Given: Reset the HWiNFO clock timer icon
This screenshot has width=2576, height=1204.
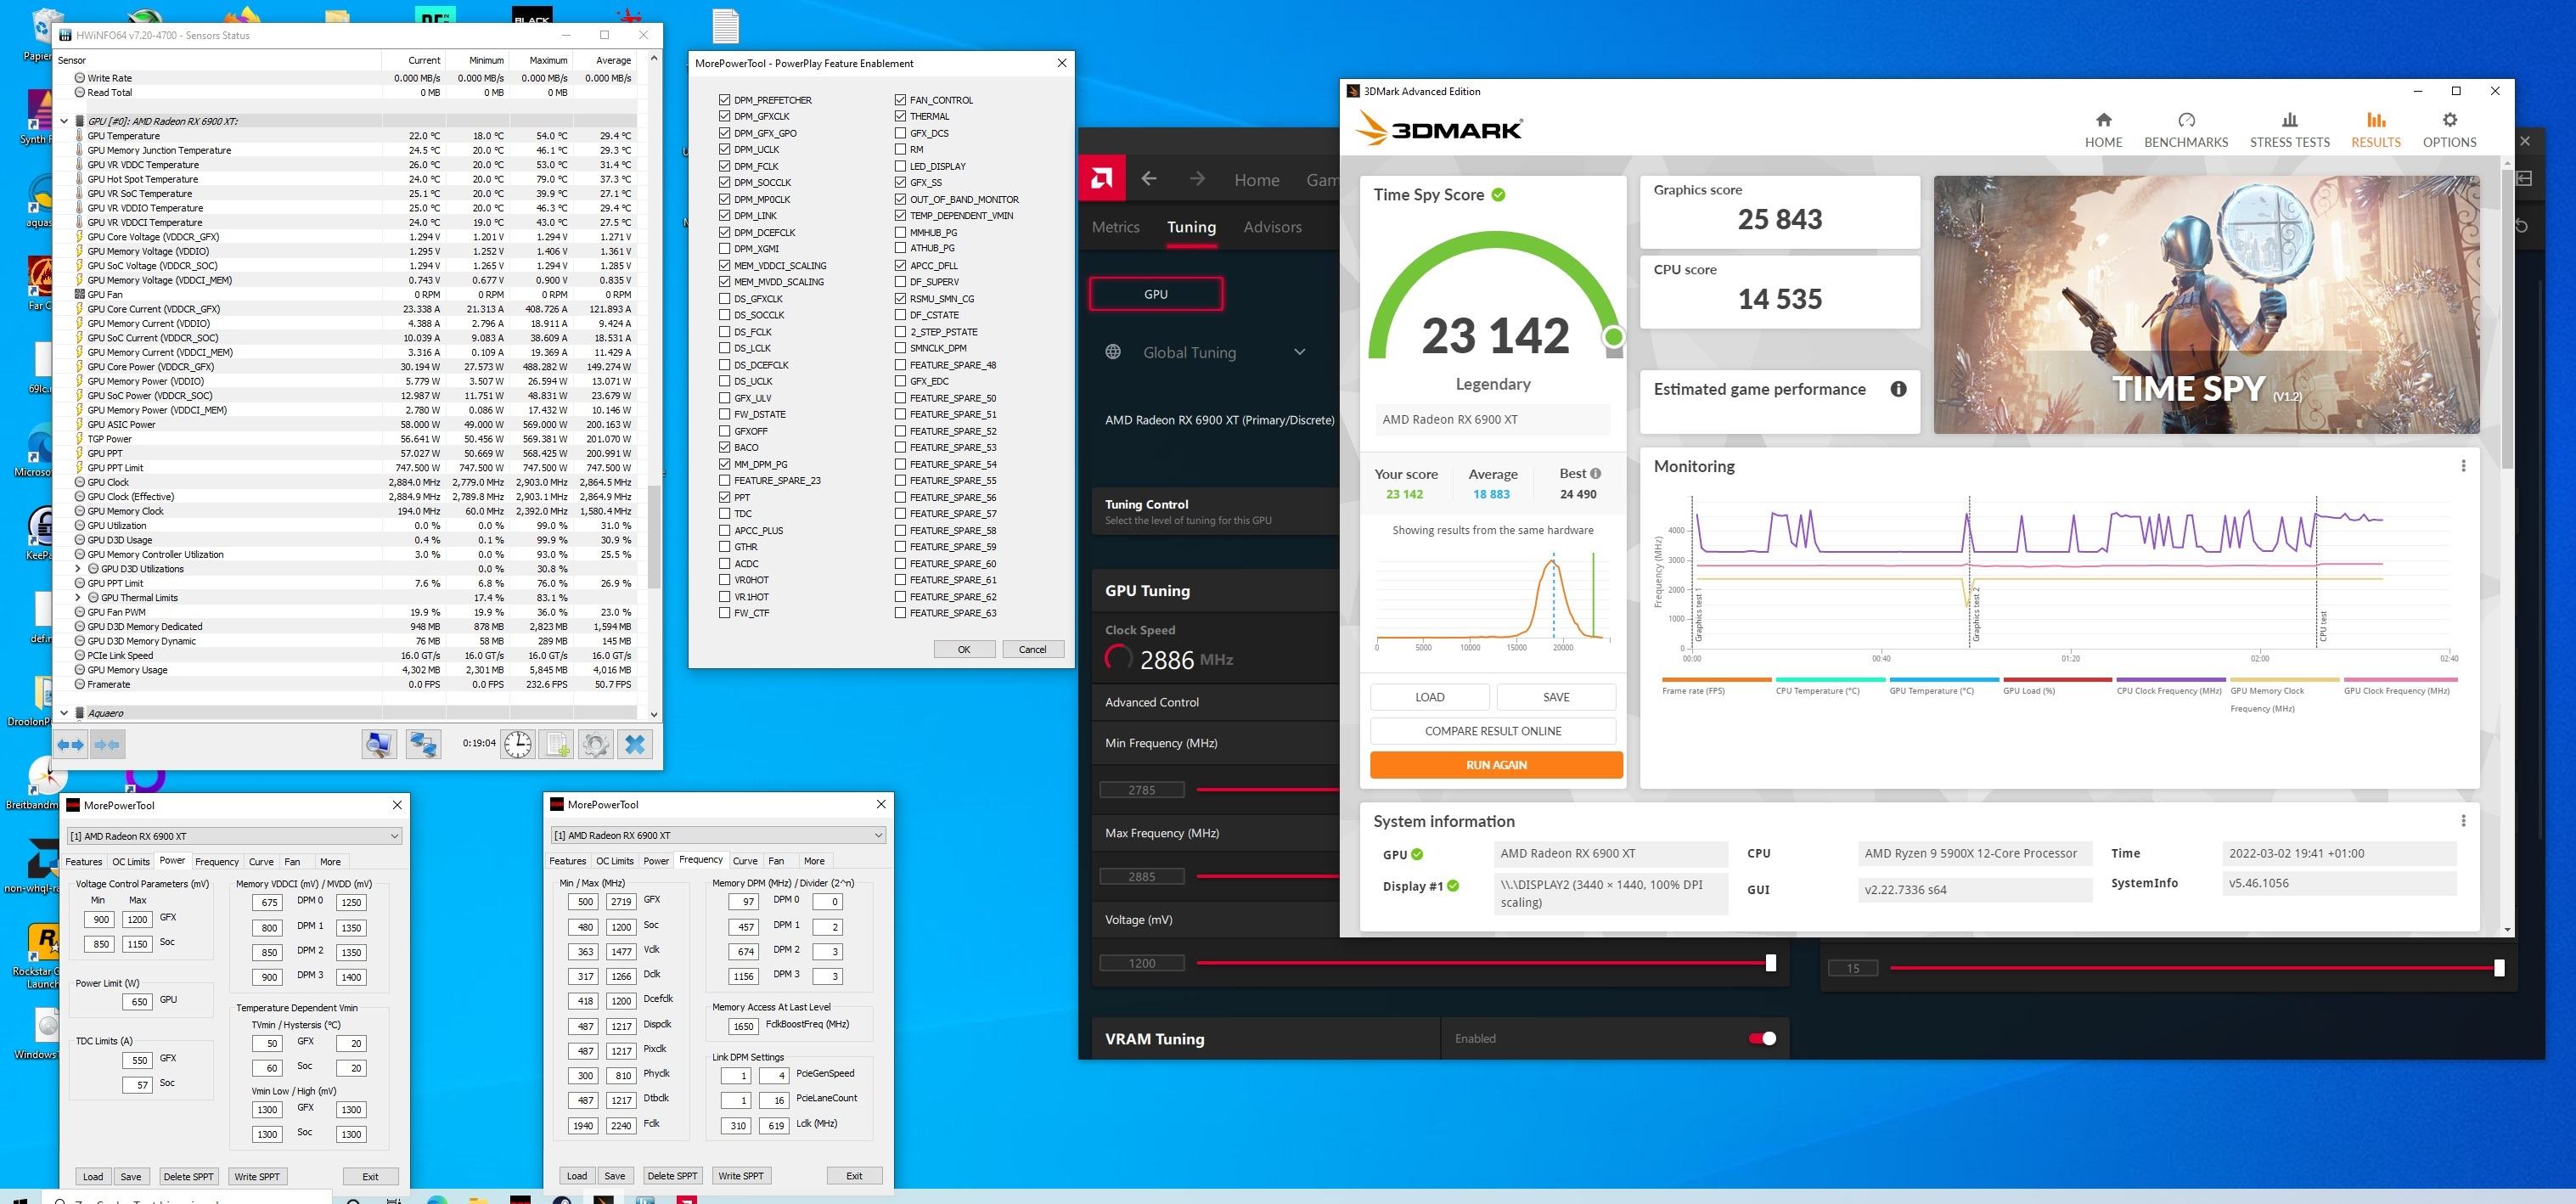Looking at the screenshot, I should click(518, 744).
